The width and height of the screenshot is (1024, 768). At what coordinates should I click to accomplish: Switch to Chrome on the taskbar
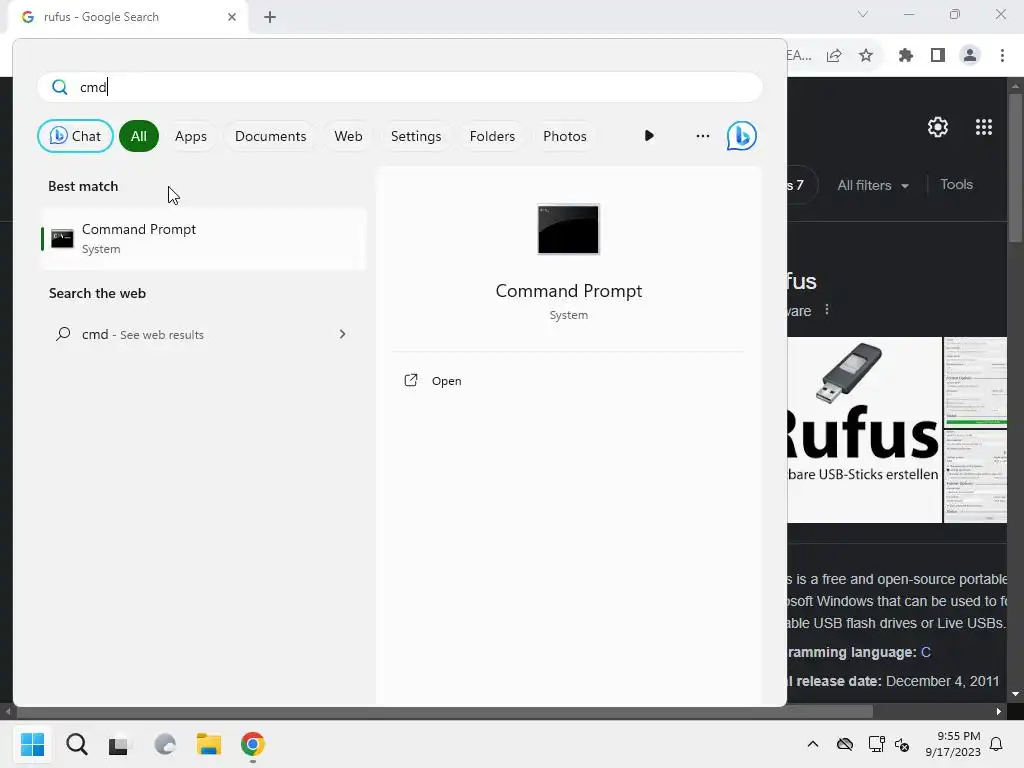[x=253, y=744]
